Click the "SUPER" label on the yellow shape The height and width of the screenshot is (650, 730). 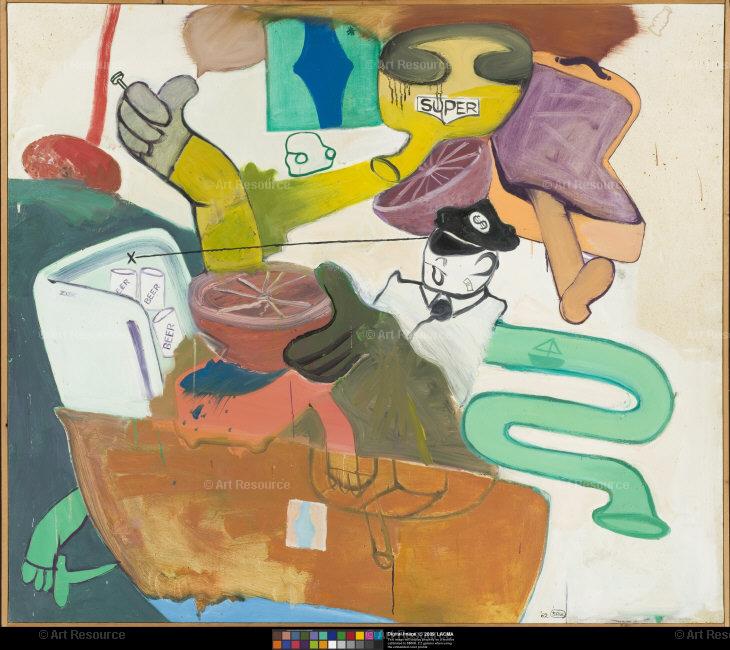pyautogui.click(x=448, y=108)
